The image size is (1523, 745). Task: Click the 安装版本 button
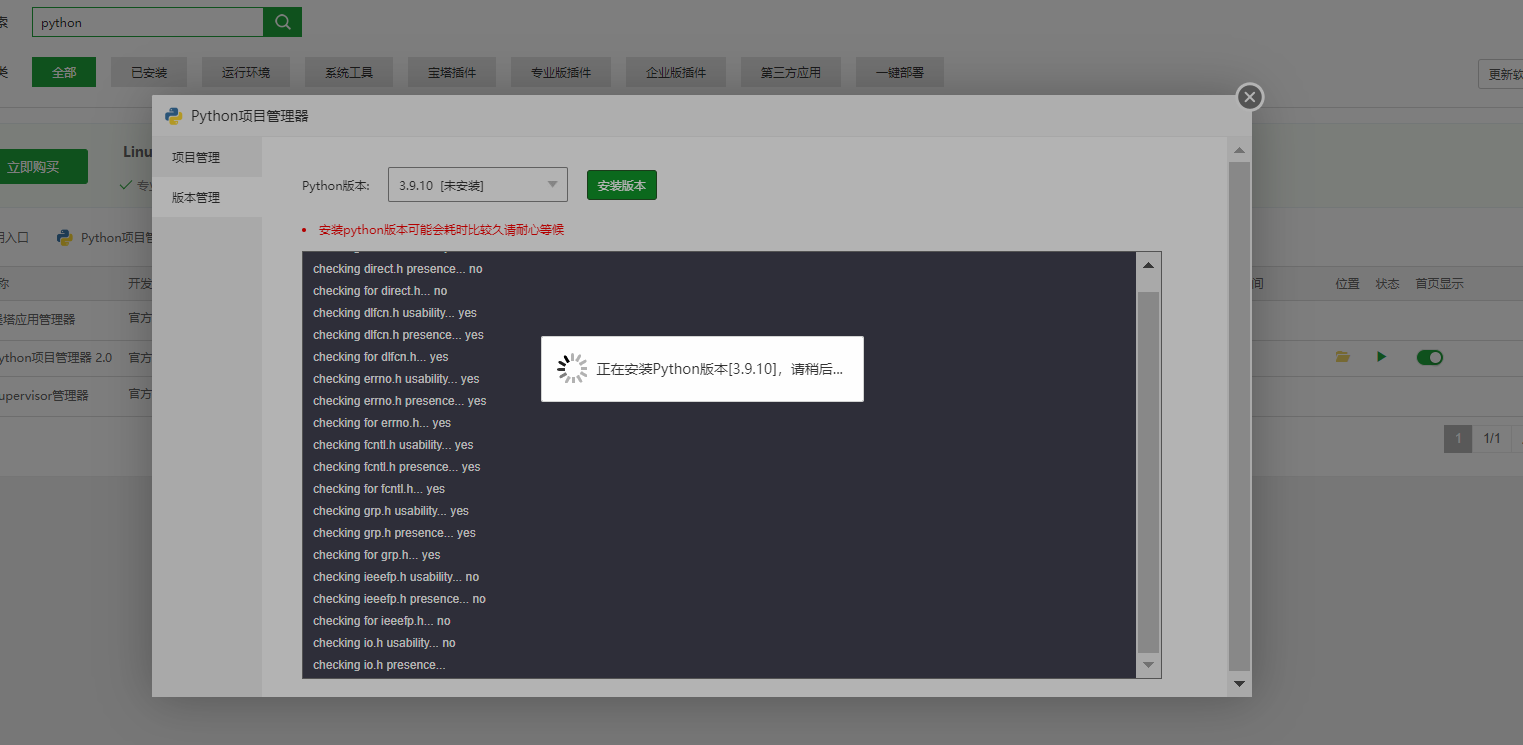[x=621, y=185]
